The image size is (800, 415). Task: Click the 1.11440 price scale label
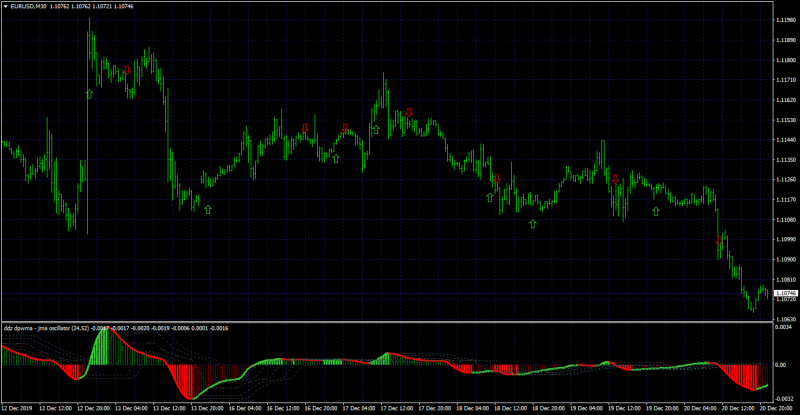click(x=786, y=140)
